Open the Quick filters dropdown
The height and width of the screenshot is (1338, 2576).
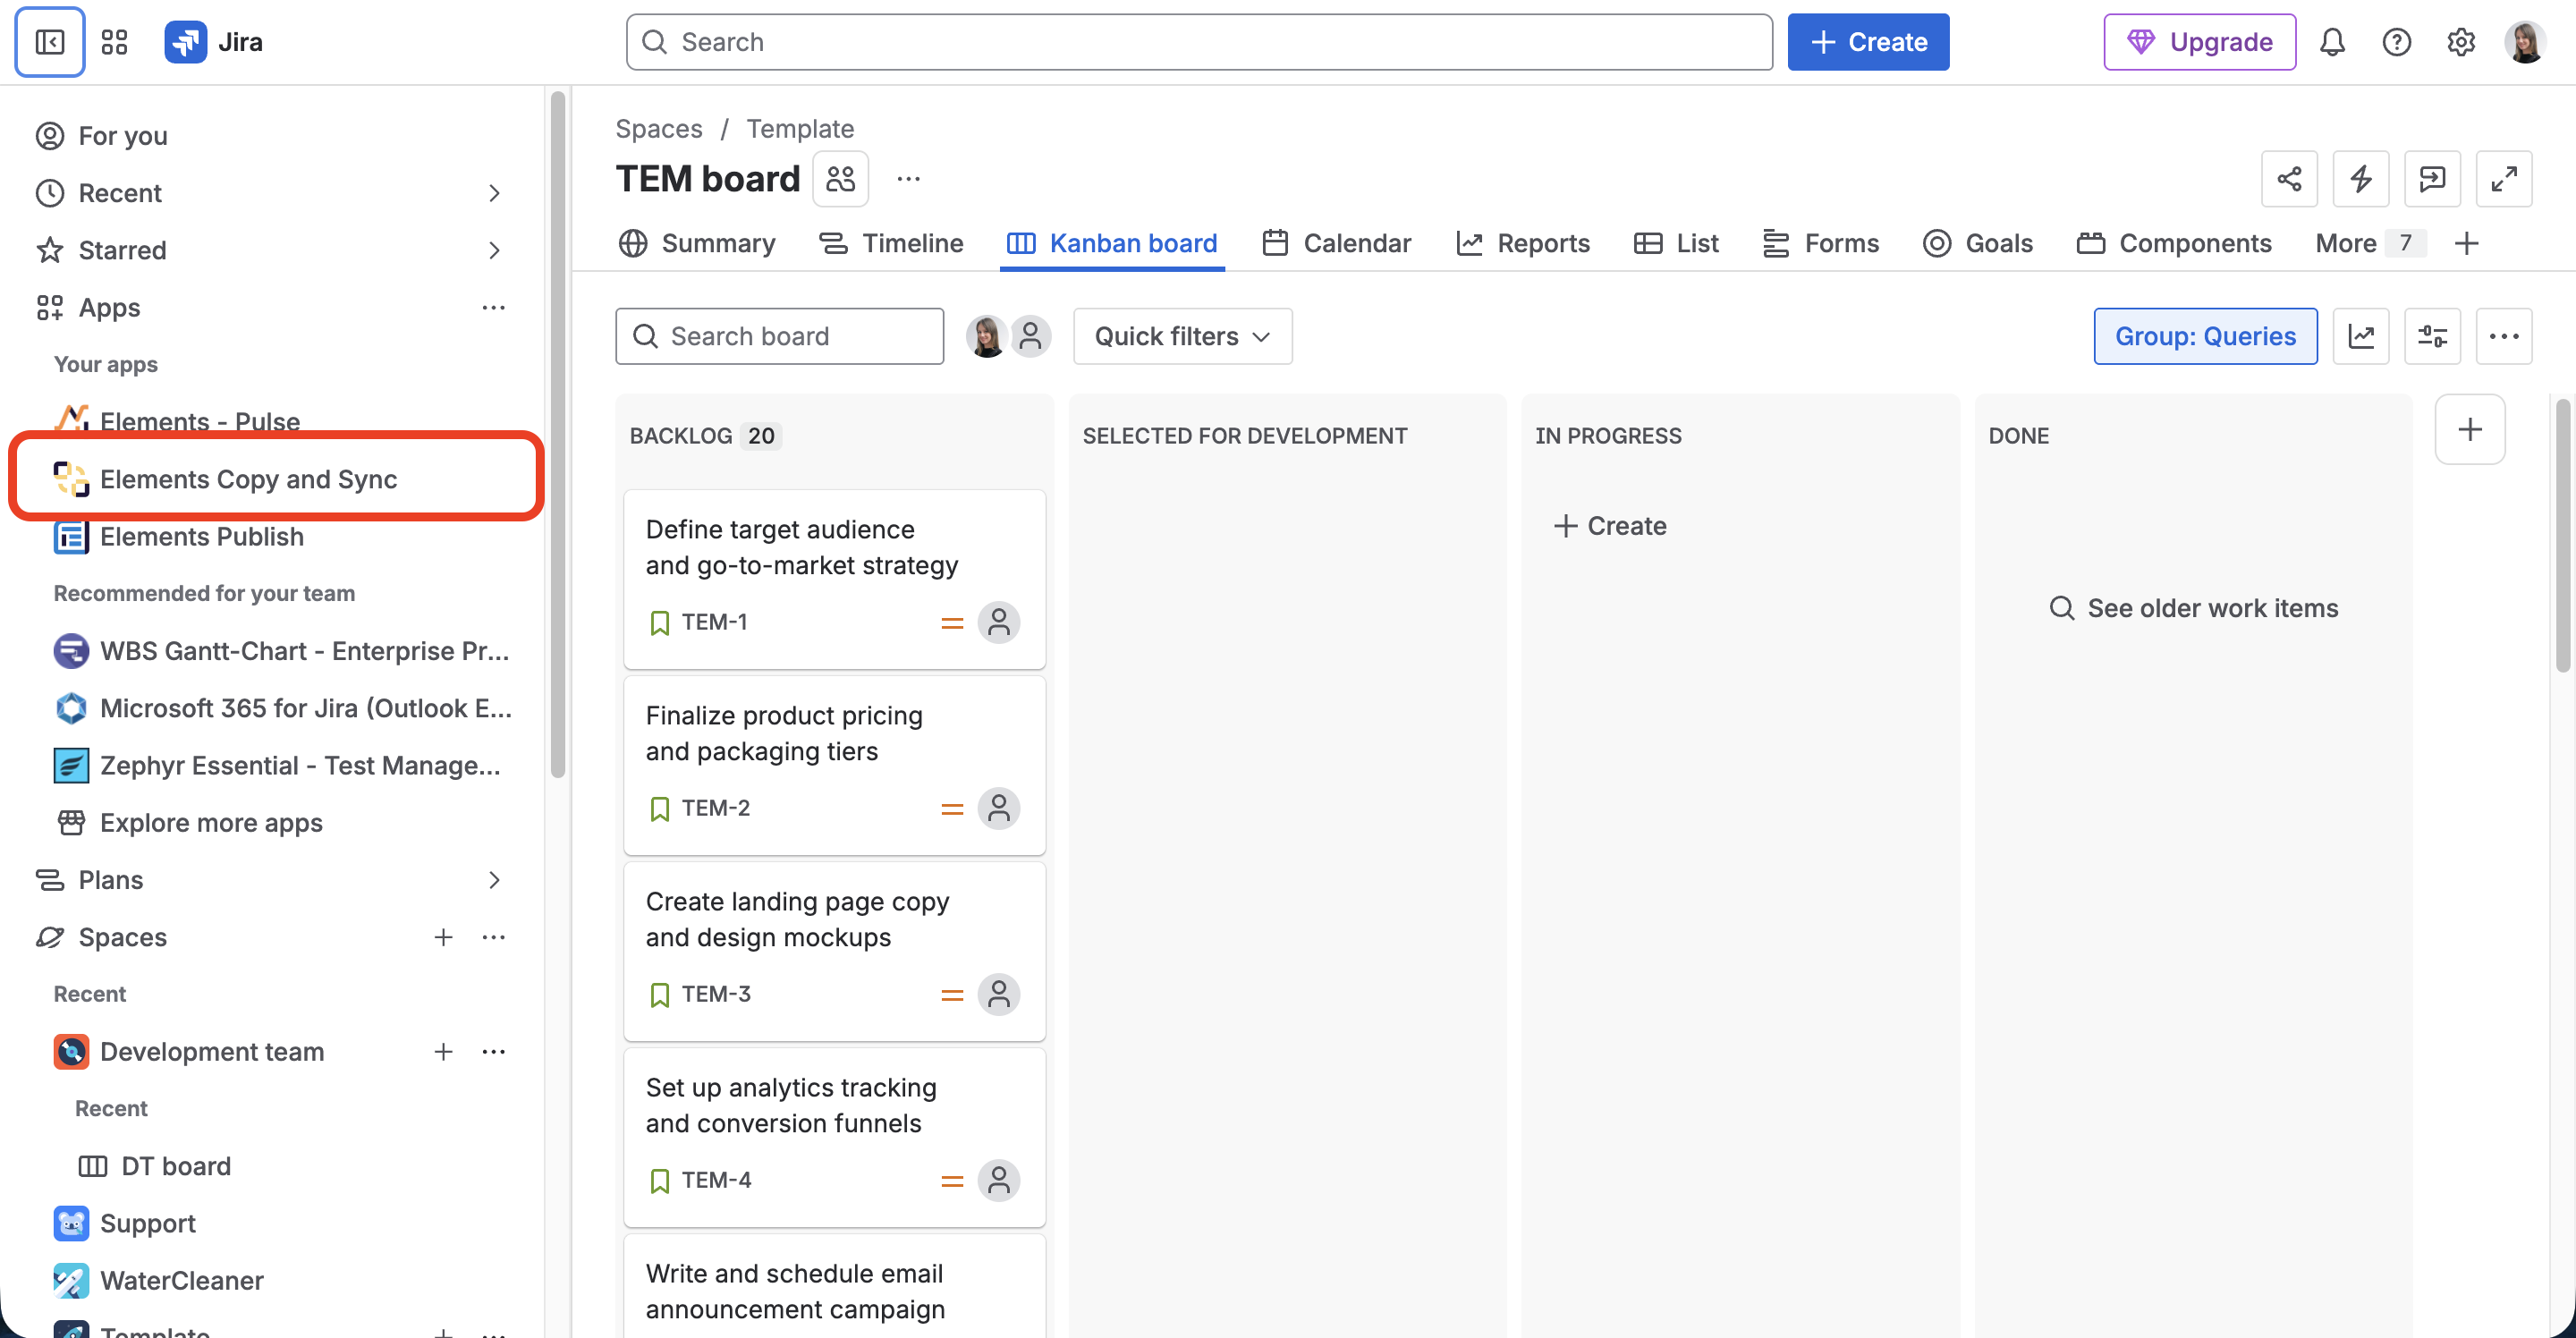(1182, 336)
